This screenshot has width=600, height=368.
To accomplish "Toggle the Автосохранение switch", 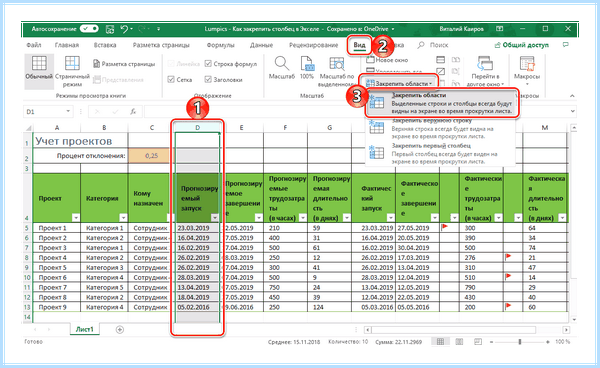I will (x=90, y=29).
